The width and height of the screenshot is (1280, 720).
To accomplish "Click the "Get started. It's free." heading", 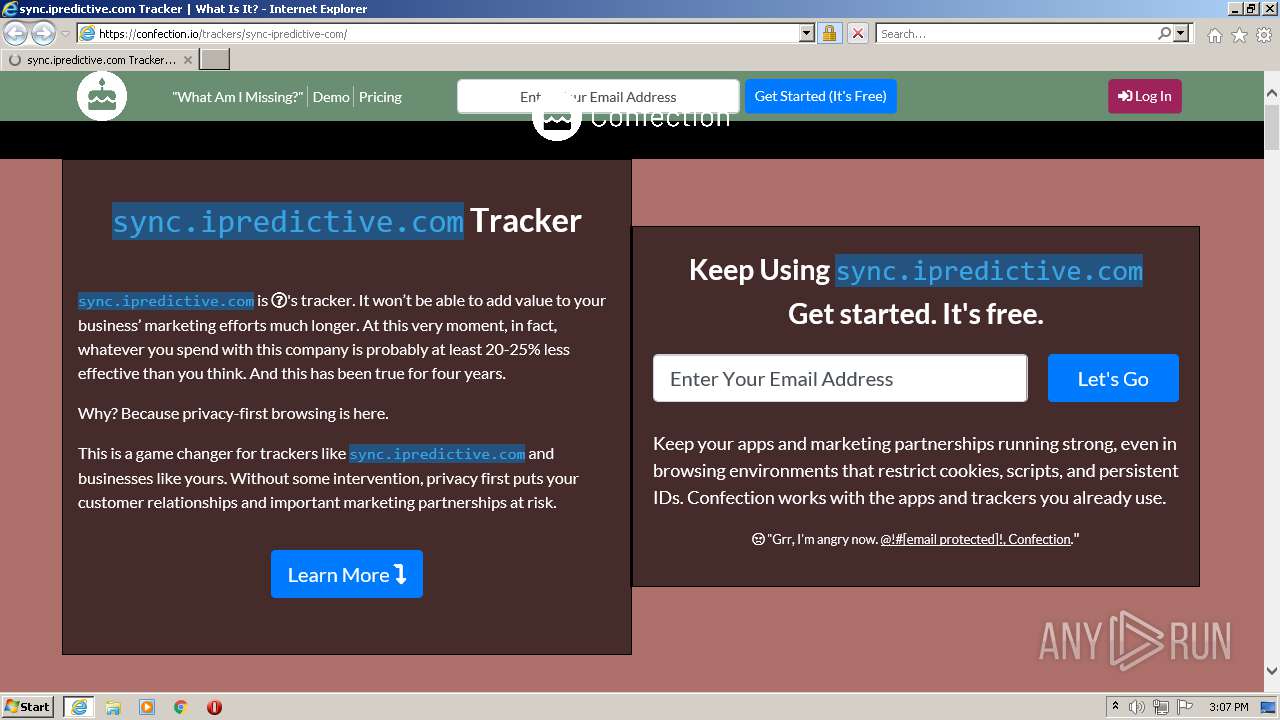I will 916,314.
